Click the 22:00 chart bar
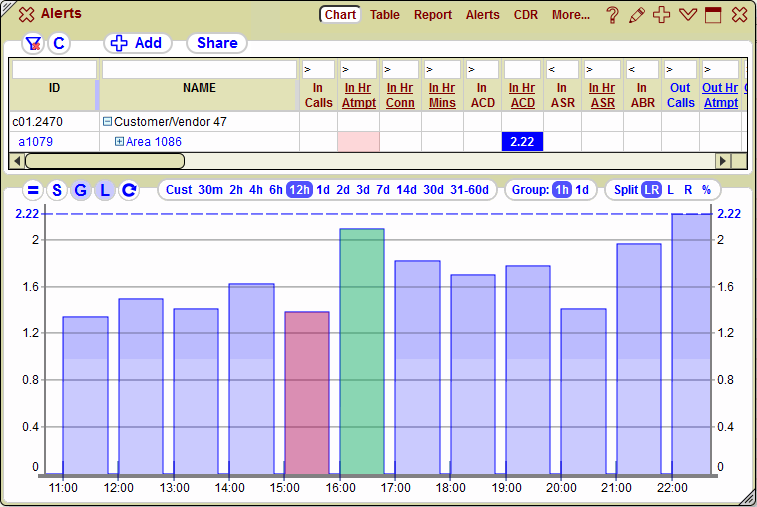The width and height of the screenshot is (757, 507). (691, 344)
